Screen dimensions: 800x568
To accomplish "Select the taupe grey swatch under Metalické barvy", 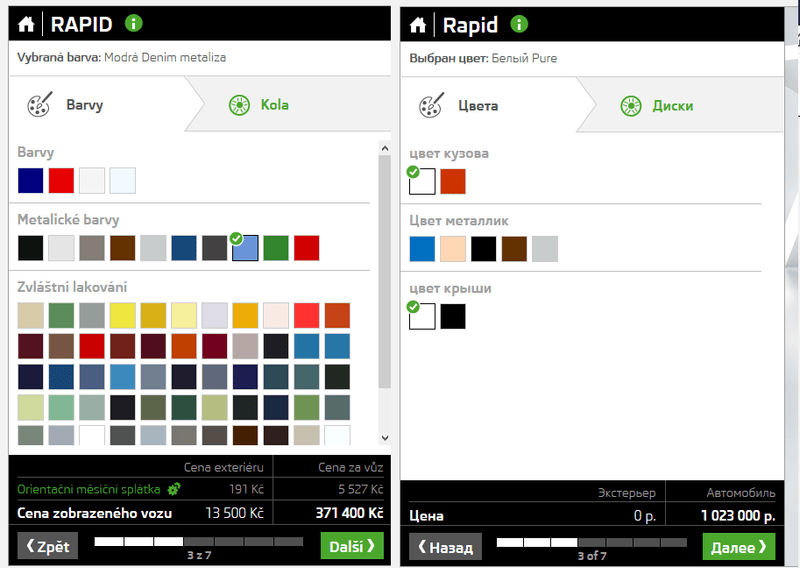I will point(92,248).
